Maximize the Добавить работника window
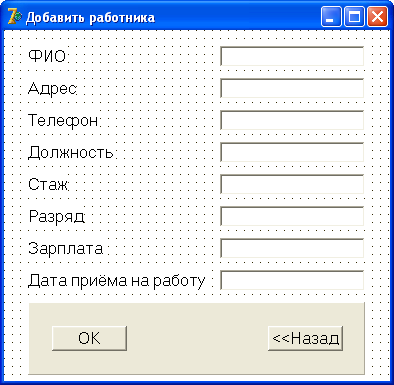 point(354,17)
